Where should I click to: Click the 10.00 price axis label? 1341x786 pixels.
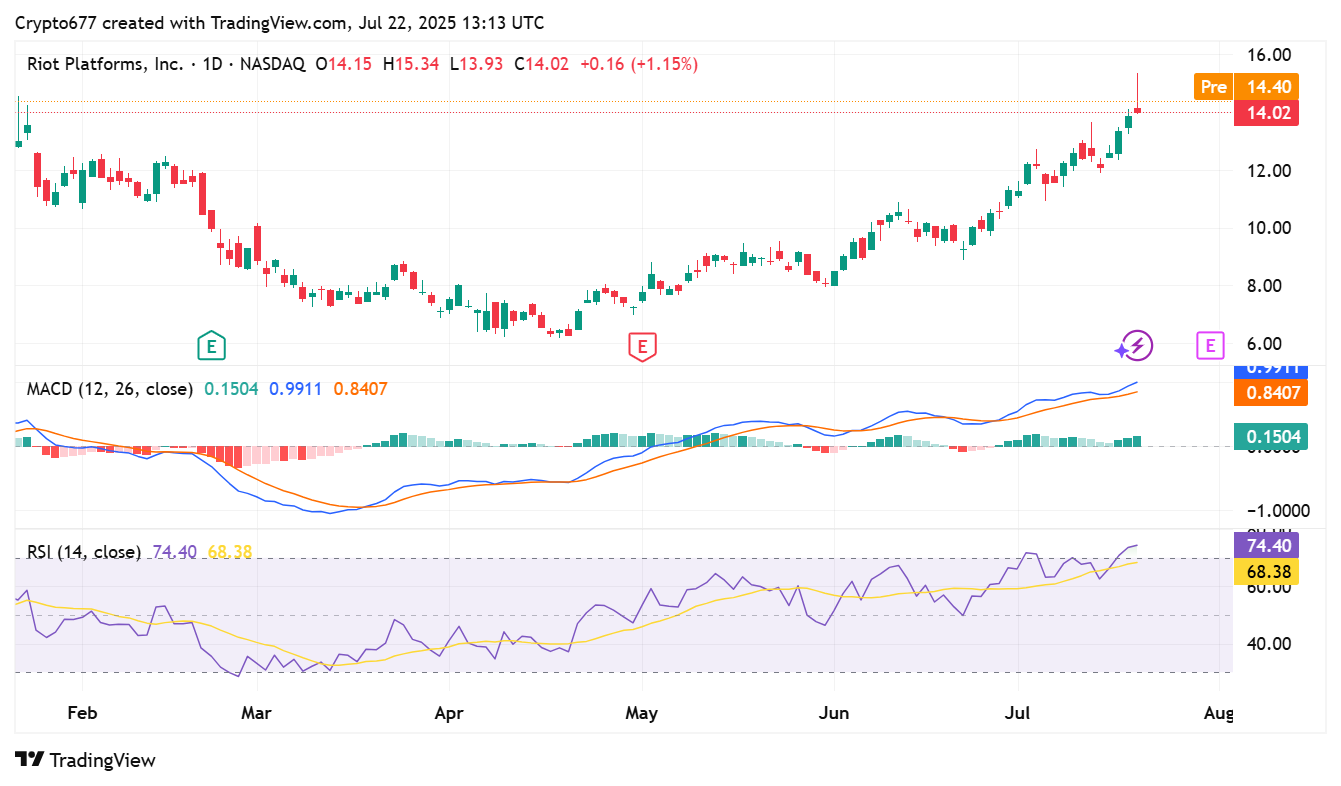(1268, 228)
